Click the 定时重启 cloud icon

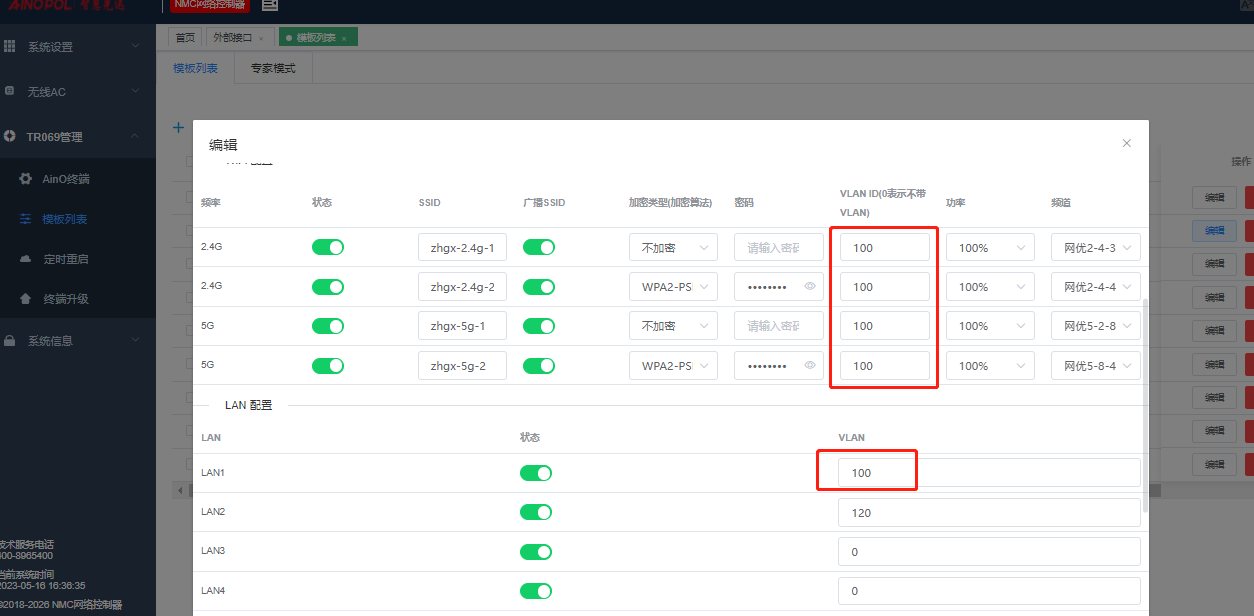pos(26,259)
